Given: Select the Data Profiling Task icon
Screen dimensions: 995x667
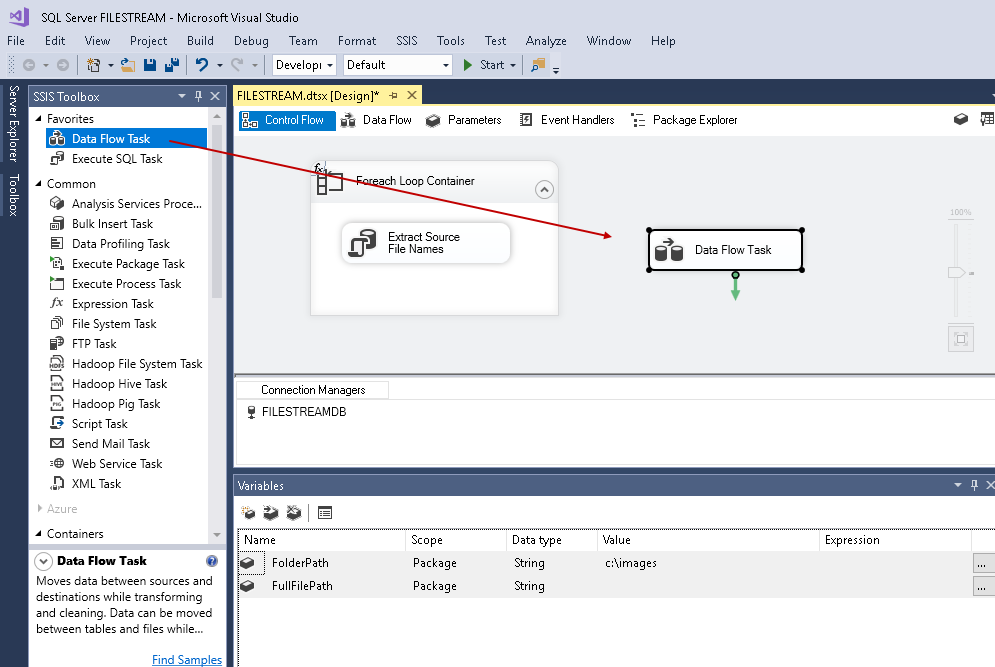Looking at the screenshot, I should [x=57, y=243].
